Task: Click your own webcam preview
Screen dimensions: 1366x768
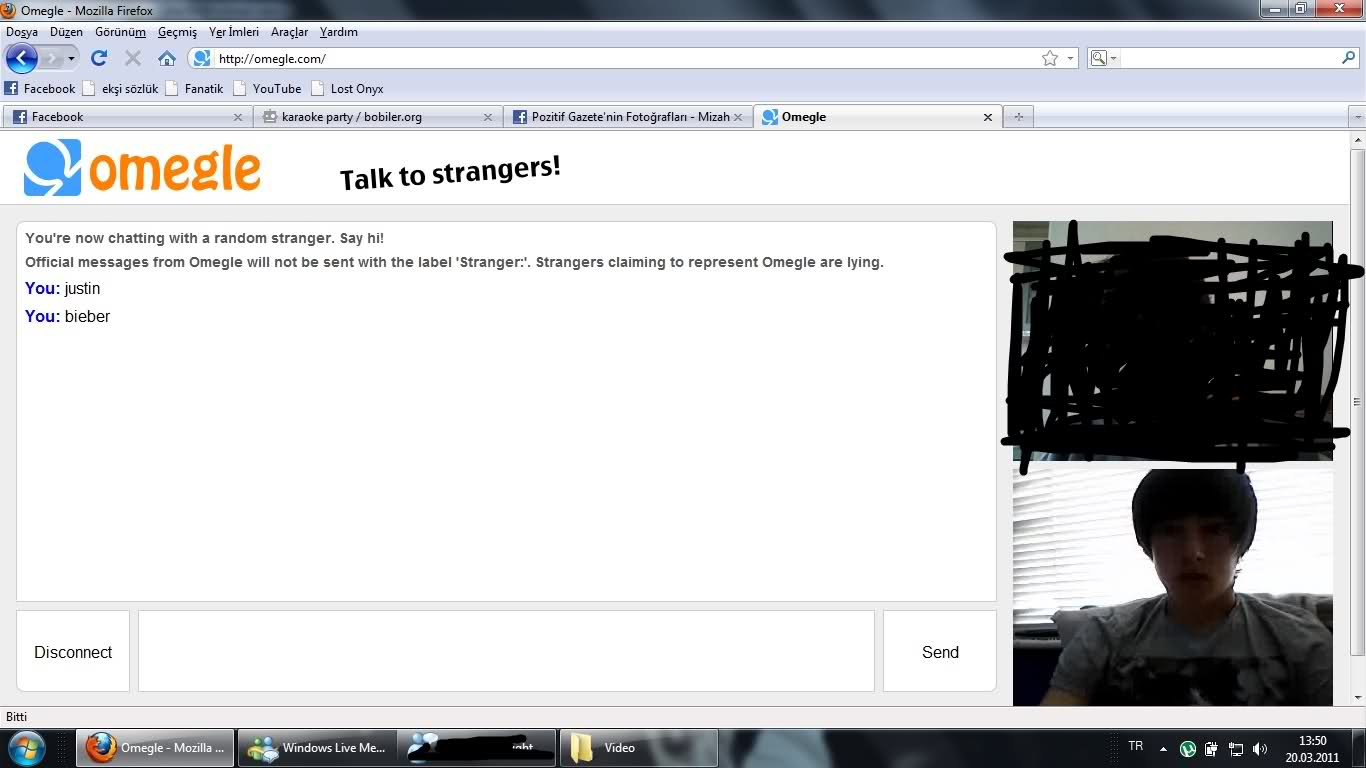Action: coord(1173,587)
